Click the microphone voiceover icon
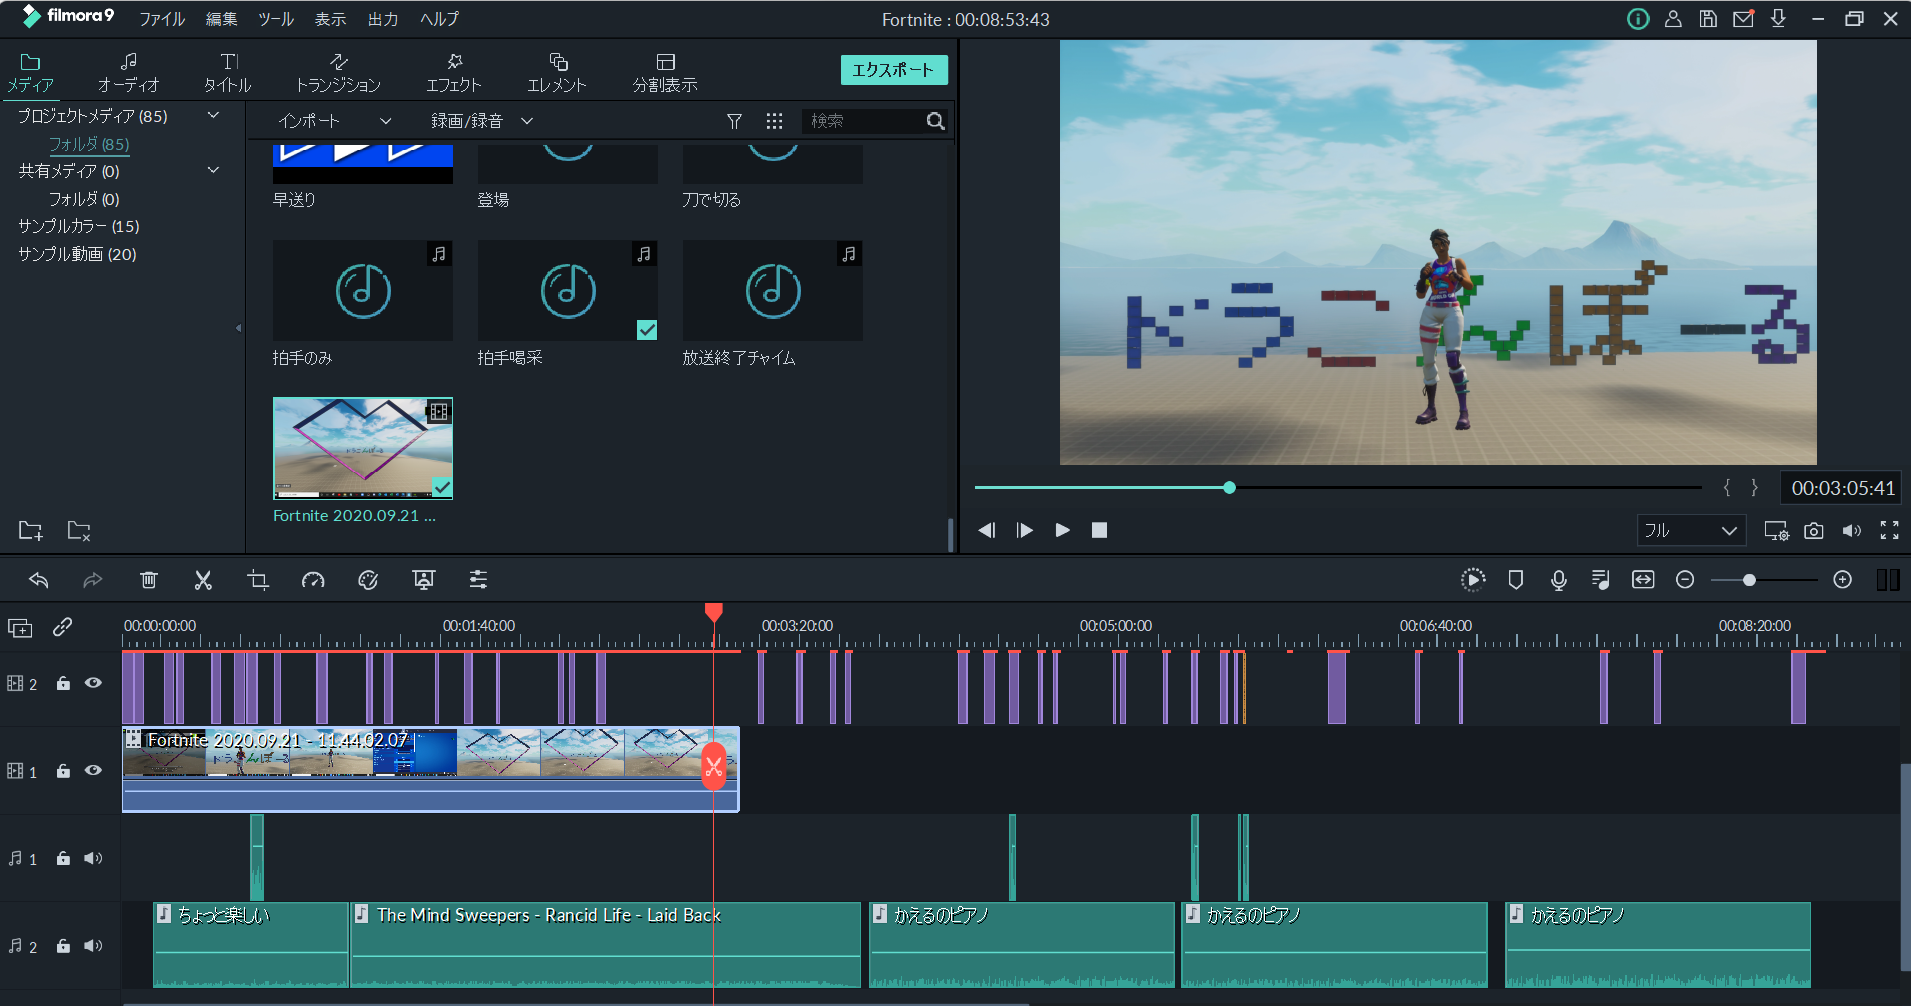Image resolution: width=1911 pixels, height=1006 pixels. tap(1558, 580)
